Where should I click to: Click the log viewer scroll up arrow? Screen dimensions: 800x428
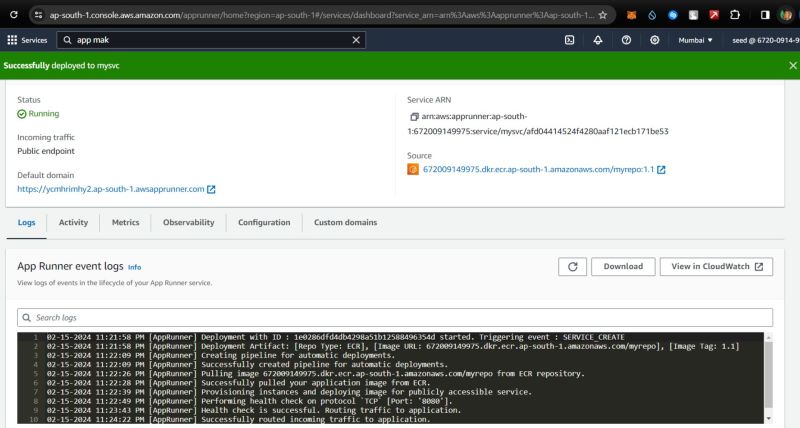[x=768, y=337]
